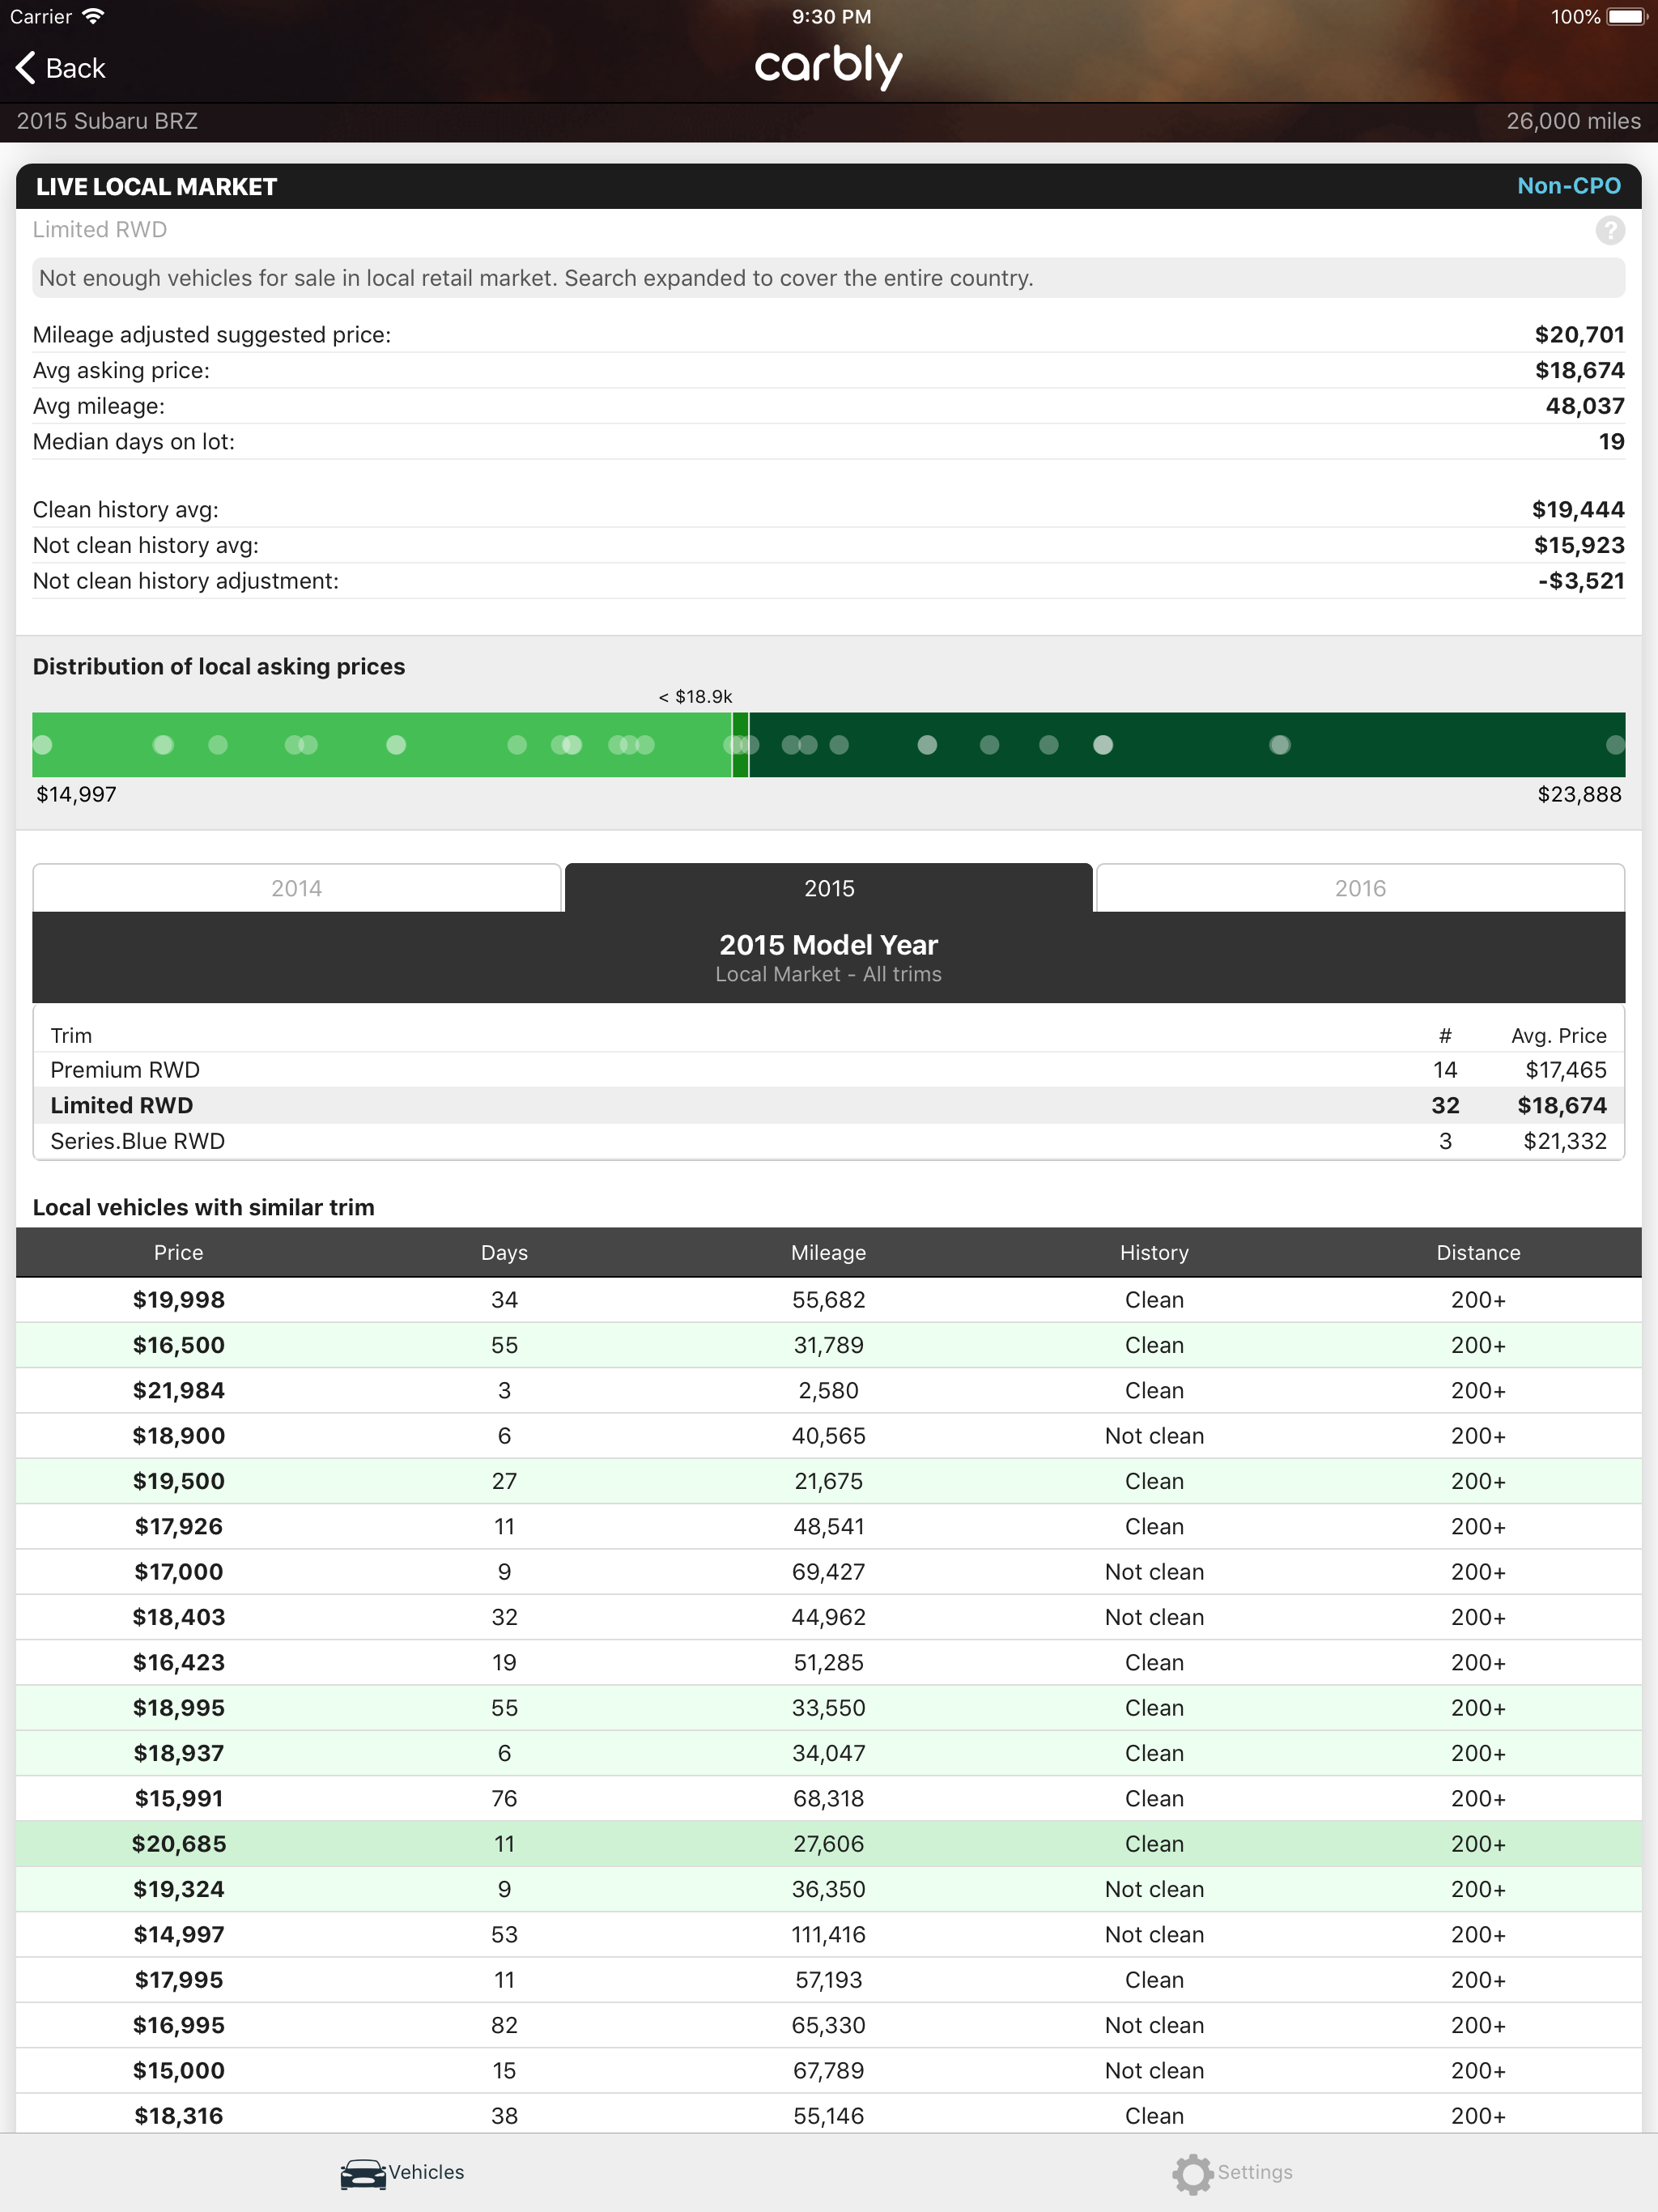Sort listings by Price column header
The height and width of the screenshot is (2212, 1658).
click(x=178, y=1252)
